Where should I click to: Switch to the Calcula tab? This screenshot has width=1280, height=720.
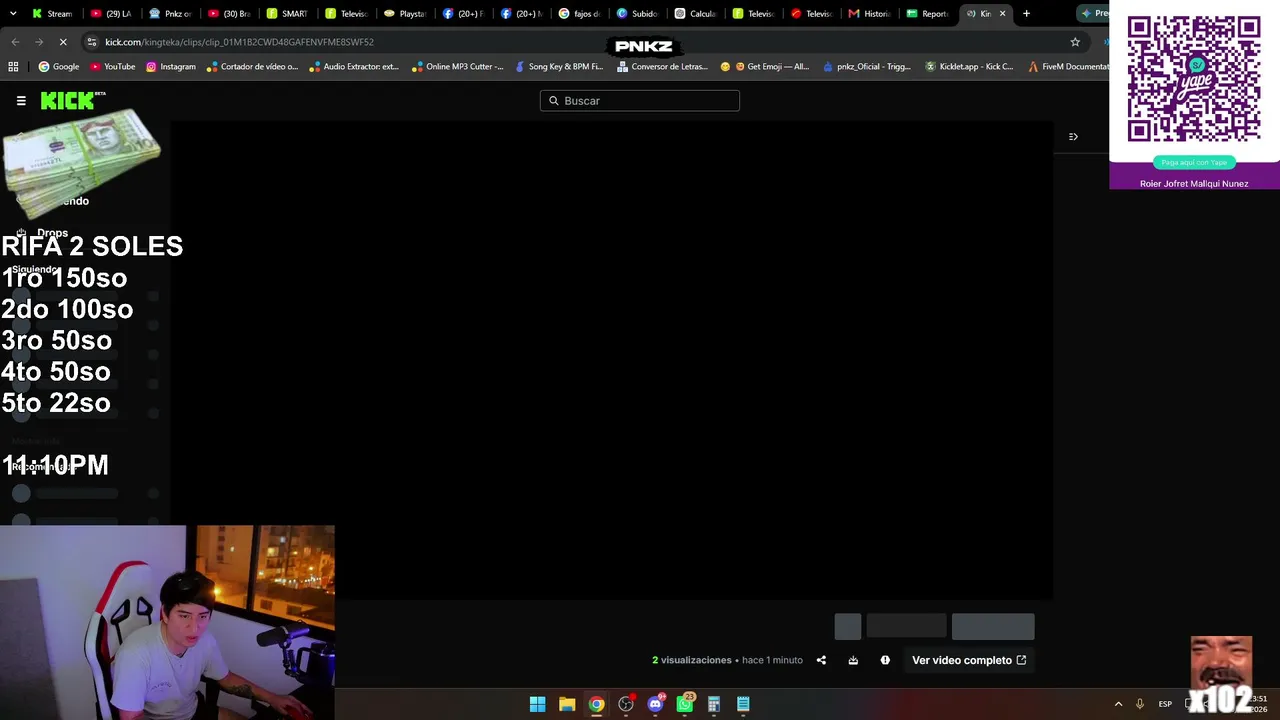click(695, 14)
